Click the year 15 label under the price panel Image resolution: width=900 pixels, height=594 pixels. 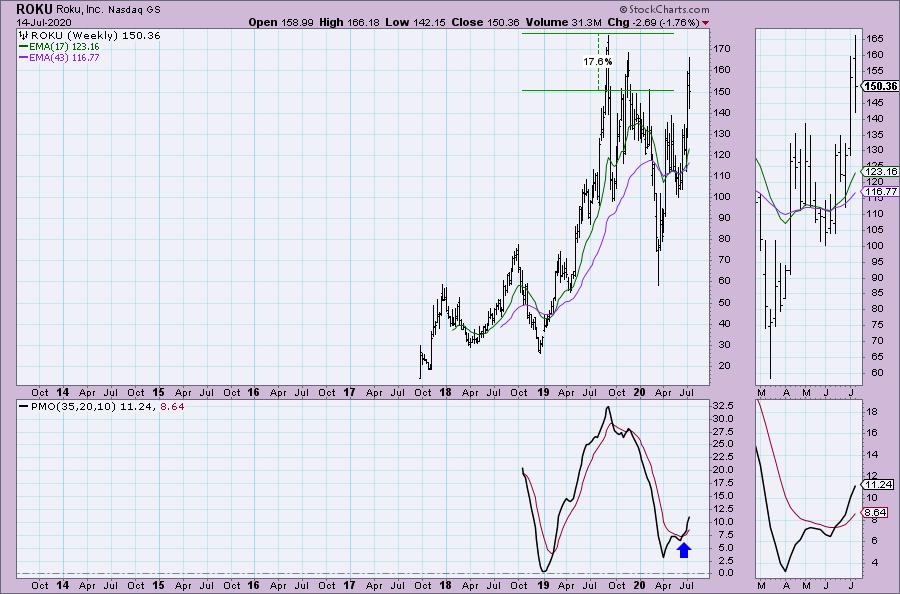158,393
